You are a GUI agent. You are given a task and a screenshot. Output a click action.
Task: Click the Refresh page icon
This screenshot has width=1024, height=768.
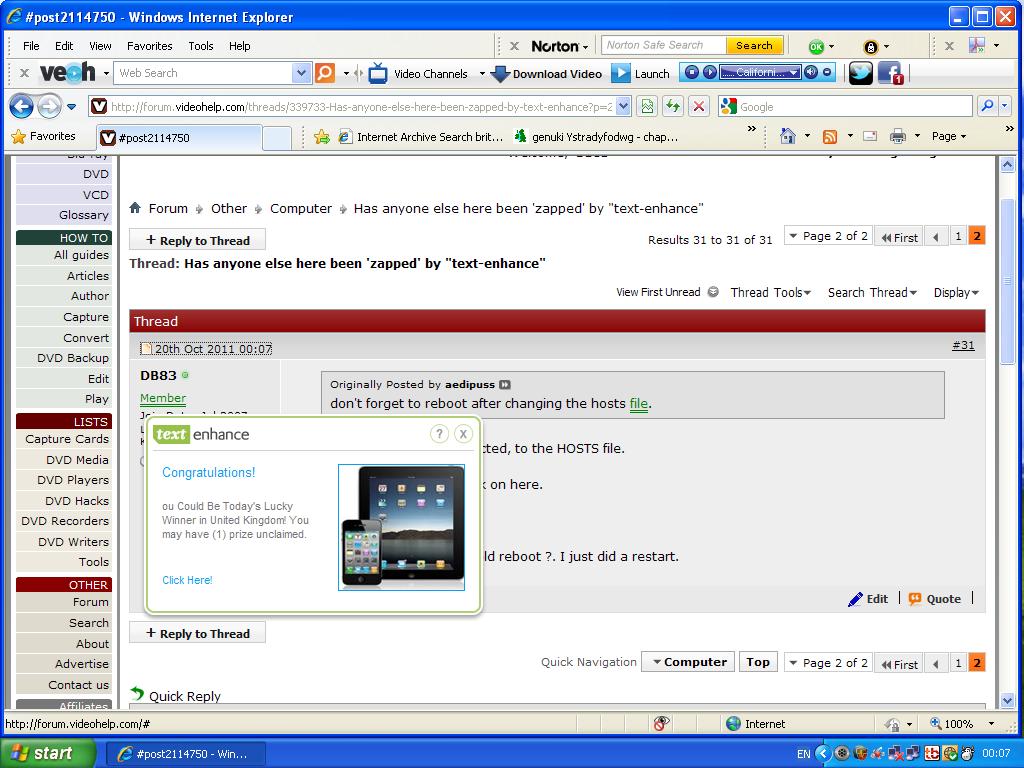tap(673, 106)
